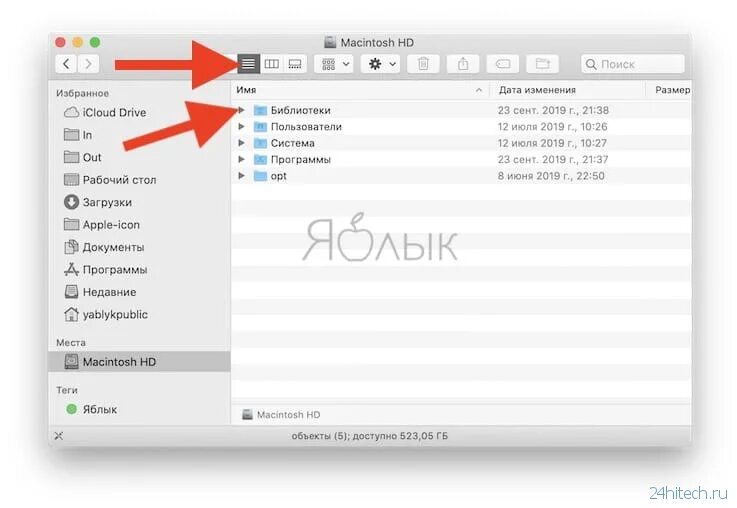Screen dimensions: 737x508
Task: Focus the Поиск search field
Action: coord(633,64)
